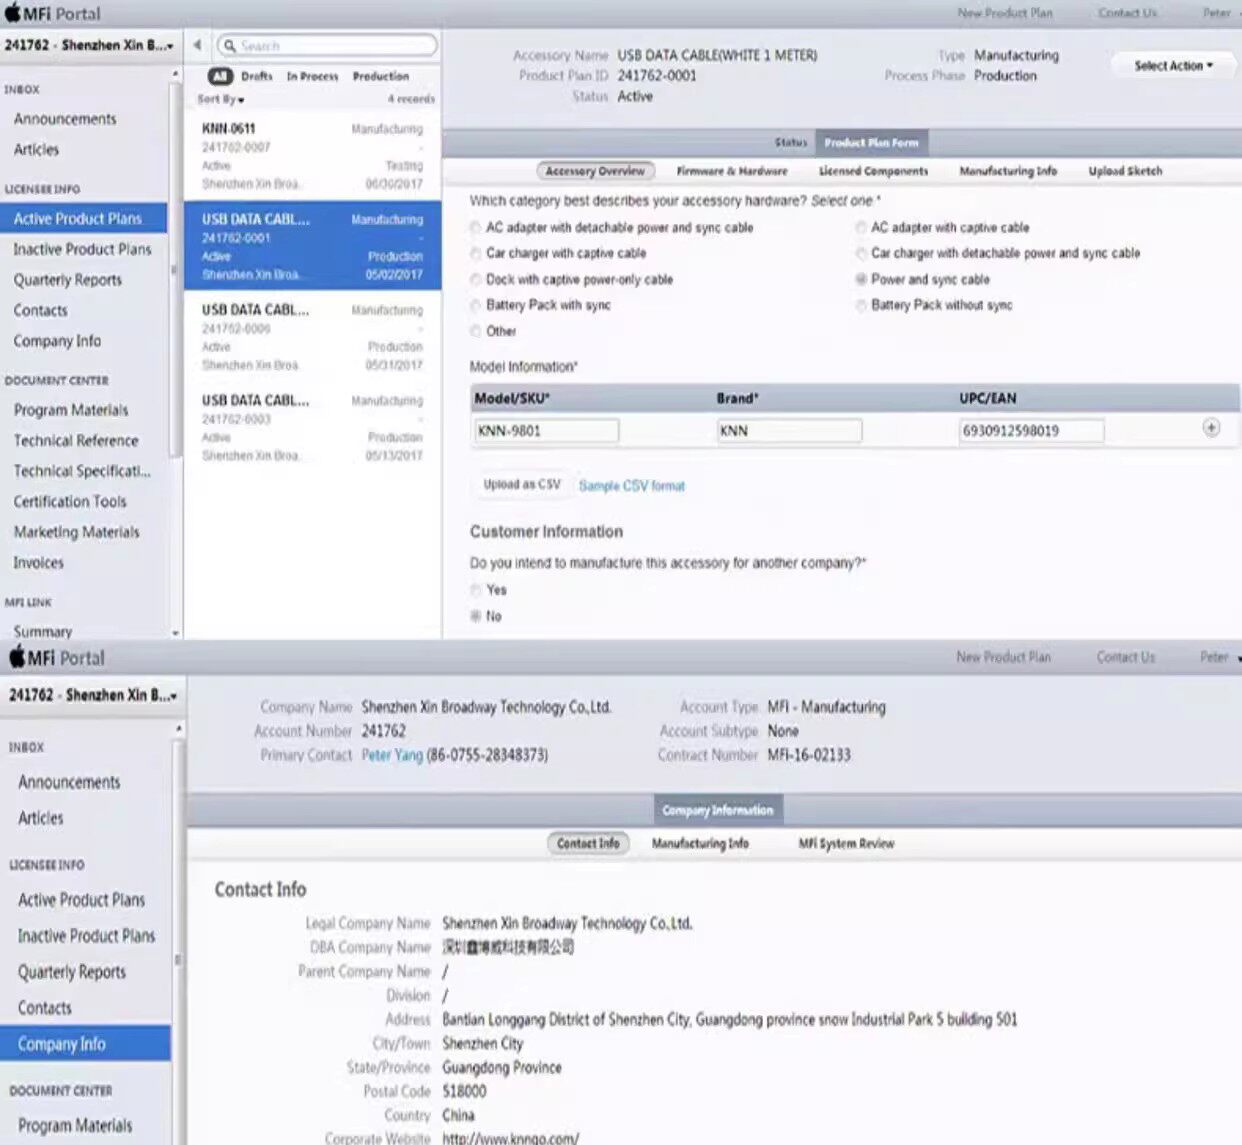Image resolution: width=1242 pixels, height=1145 pixels.
Task: Click the Upload as CSV button
Action: point(521,485)
